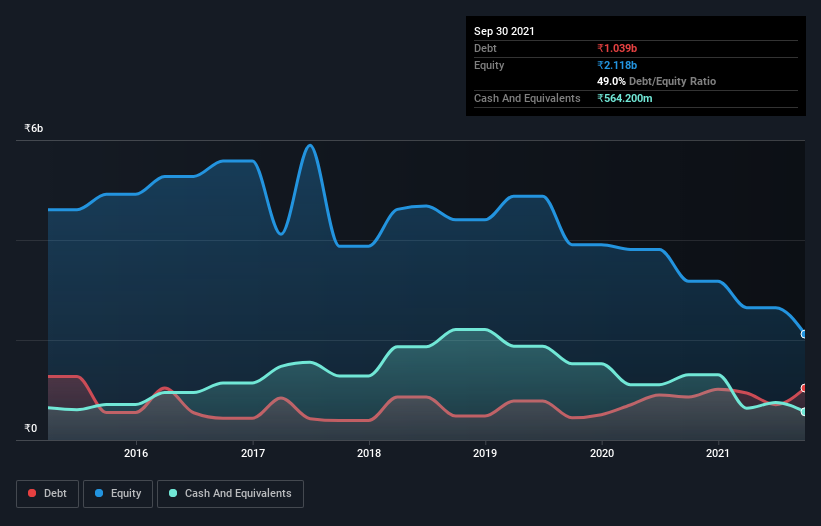821x526 pixels.
Task: Click the Equity line peak in mid-2017
Action: pyautogui.click(x=310, y=146)
